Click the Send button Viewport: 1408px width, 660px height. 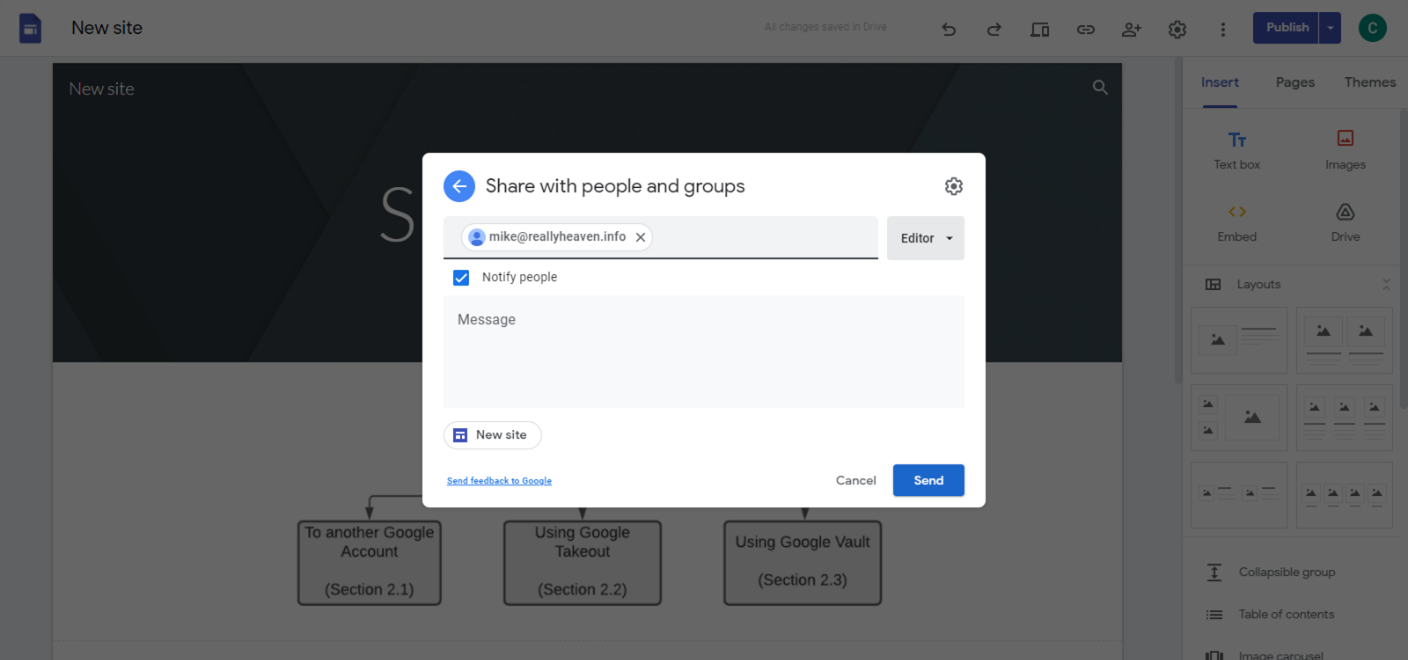(928, 480)
